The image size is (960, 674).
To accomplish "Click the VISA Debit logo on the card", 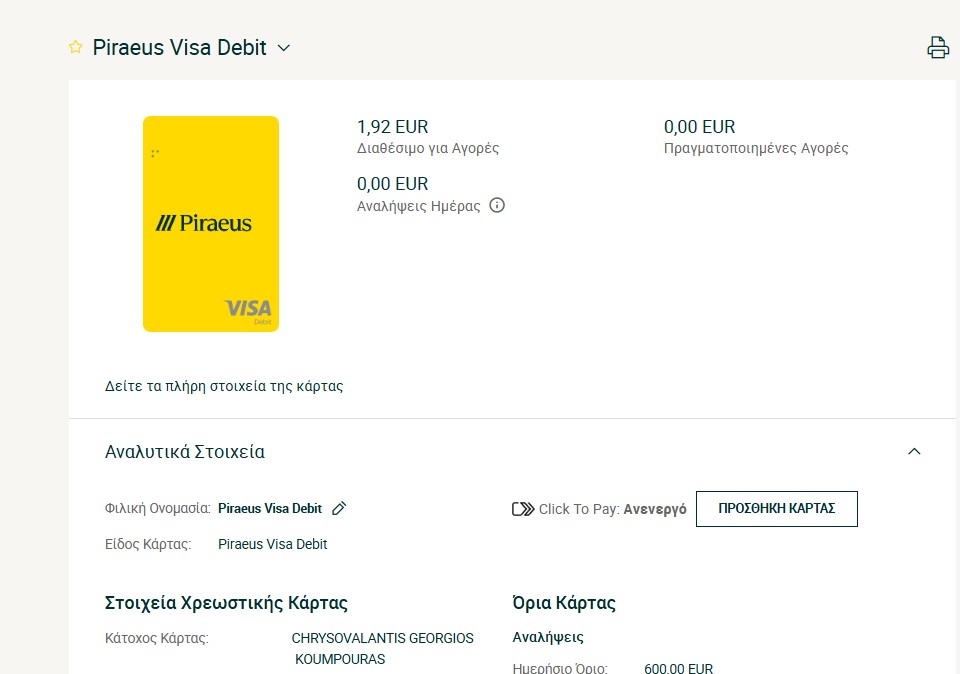I will (249, 310).
